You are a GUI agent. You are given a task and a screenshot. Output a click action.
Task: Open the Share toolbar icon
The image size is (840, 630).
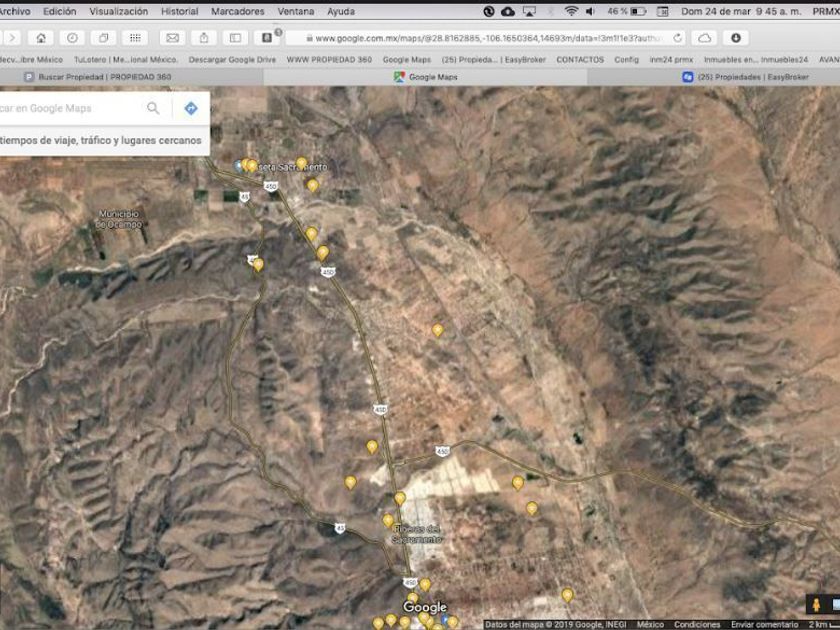tap(204, 38)
